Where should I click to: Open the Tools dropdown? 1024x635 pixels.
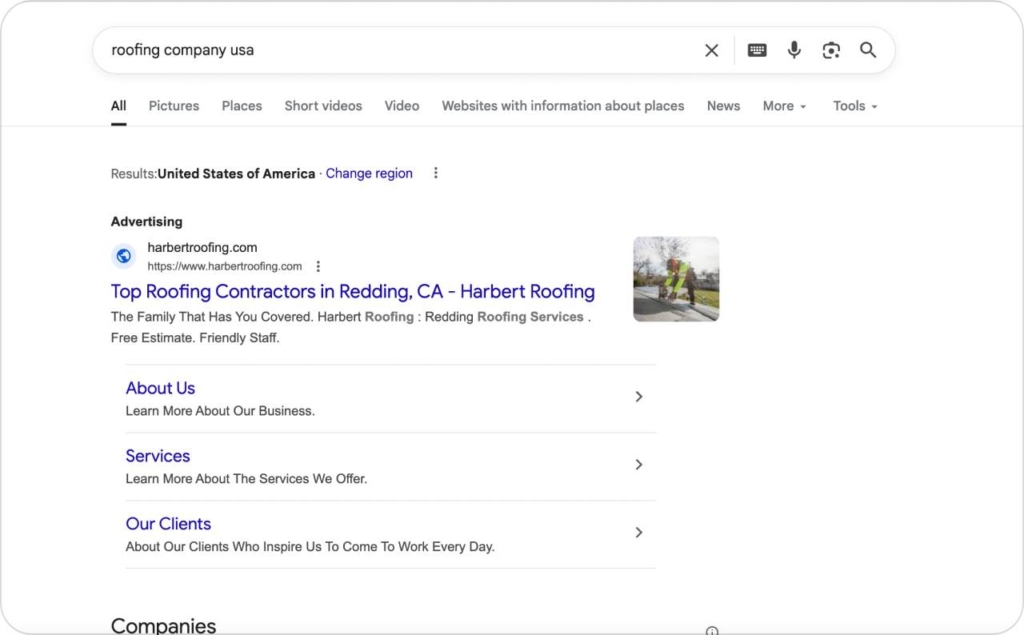tap(854, 105)
